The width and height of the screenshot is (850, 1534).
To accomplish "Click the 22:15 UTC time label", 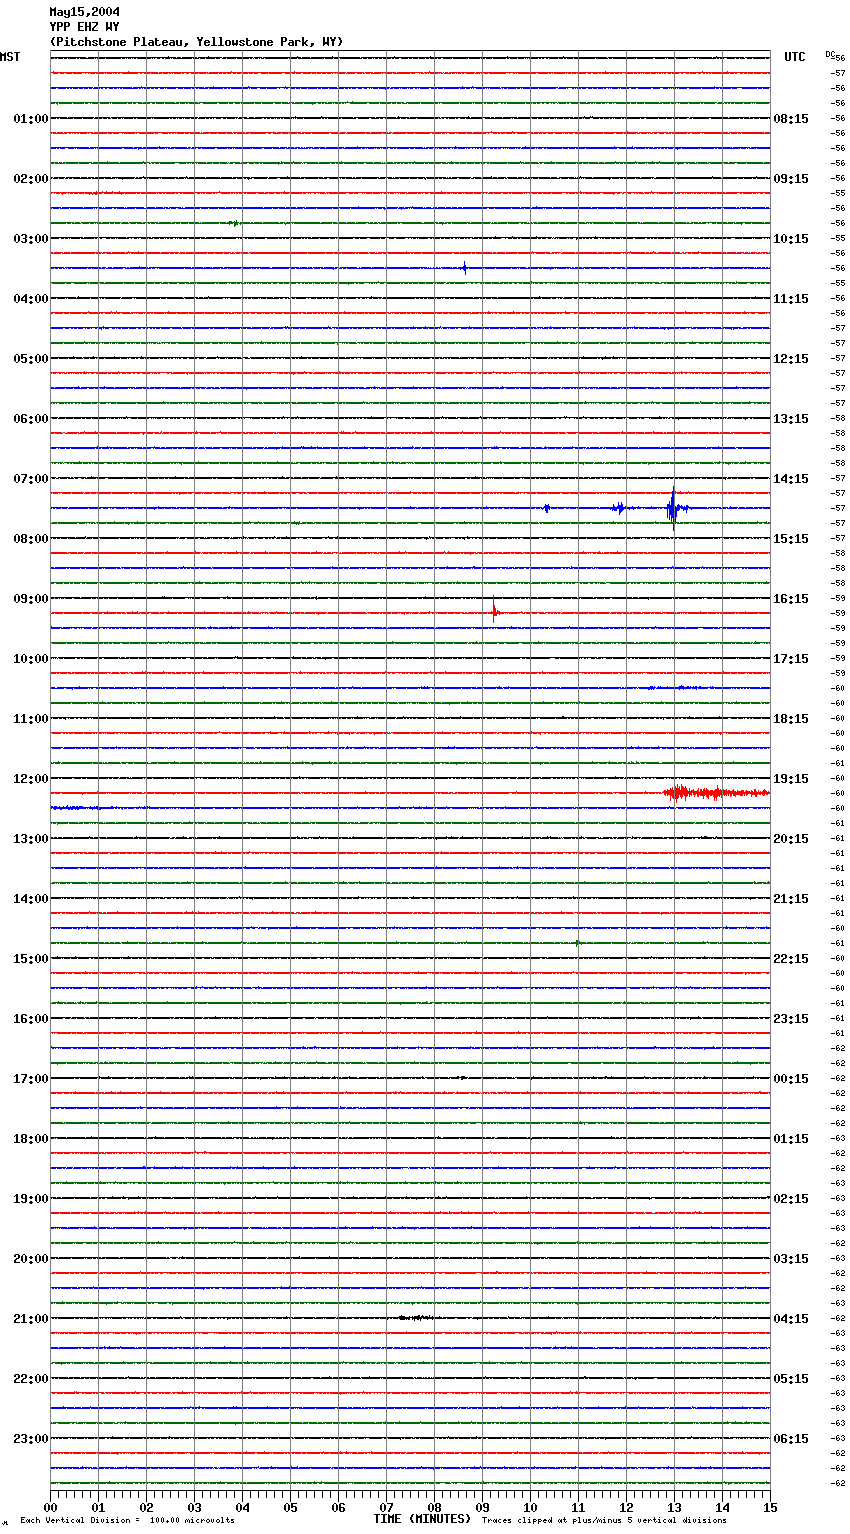I will [x=791, y=959].
